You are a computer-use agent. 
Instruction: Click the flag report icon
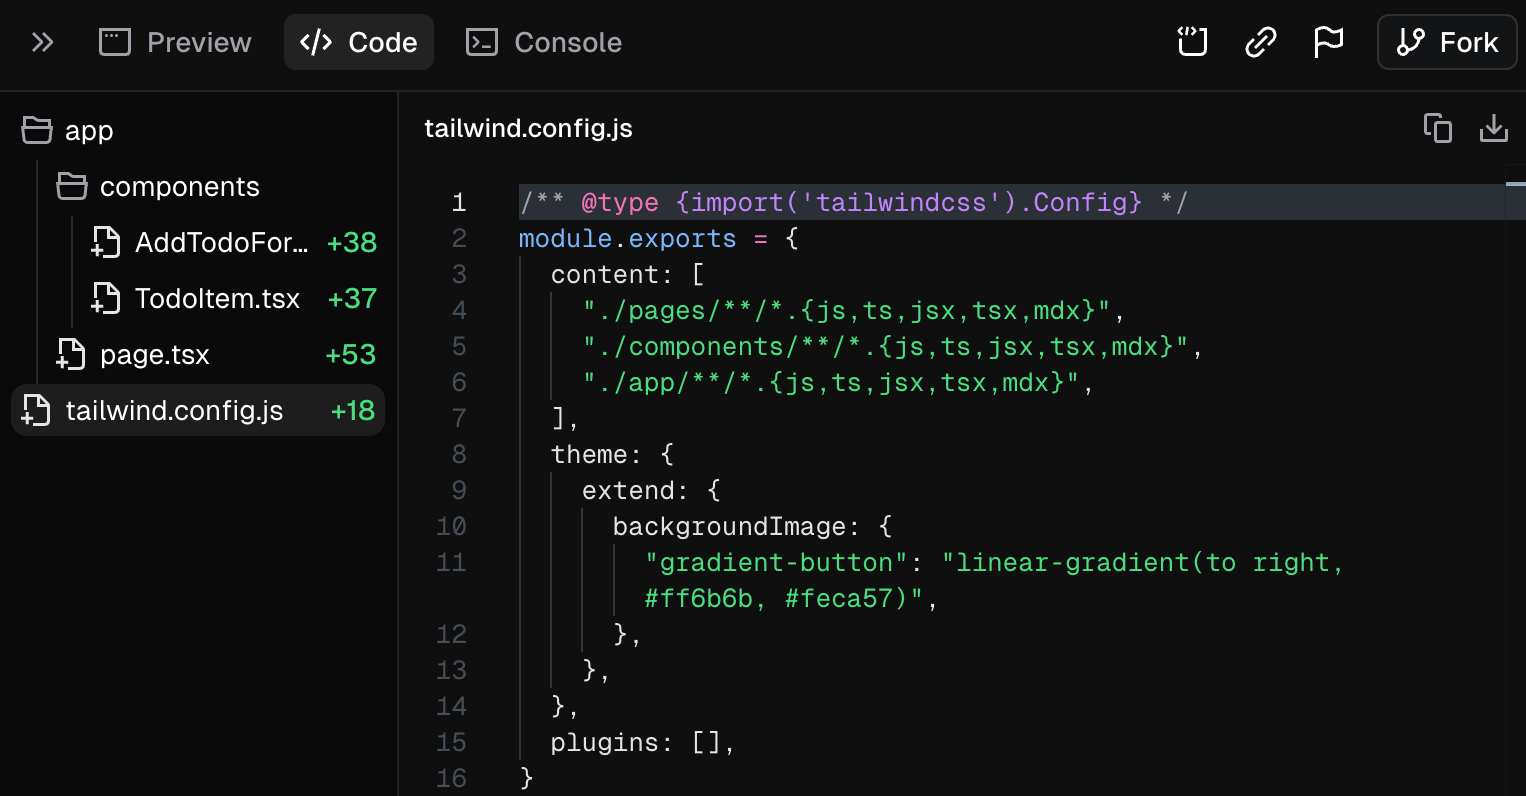[x=1328, y=42]
